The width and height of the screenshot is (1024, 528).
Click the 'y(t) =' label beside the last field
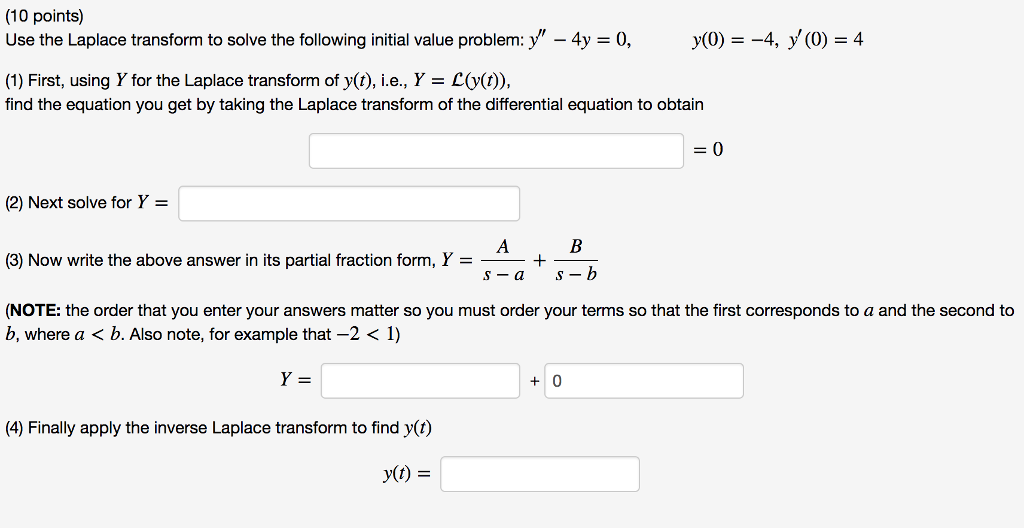click(406, 474)
